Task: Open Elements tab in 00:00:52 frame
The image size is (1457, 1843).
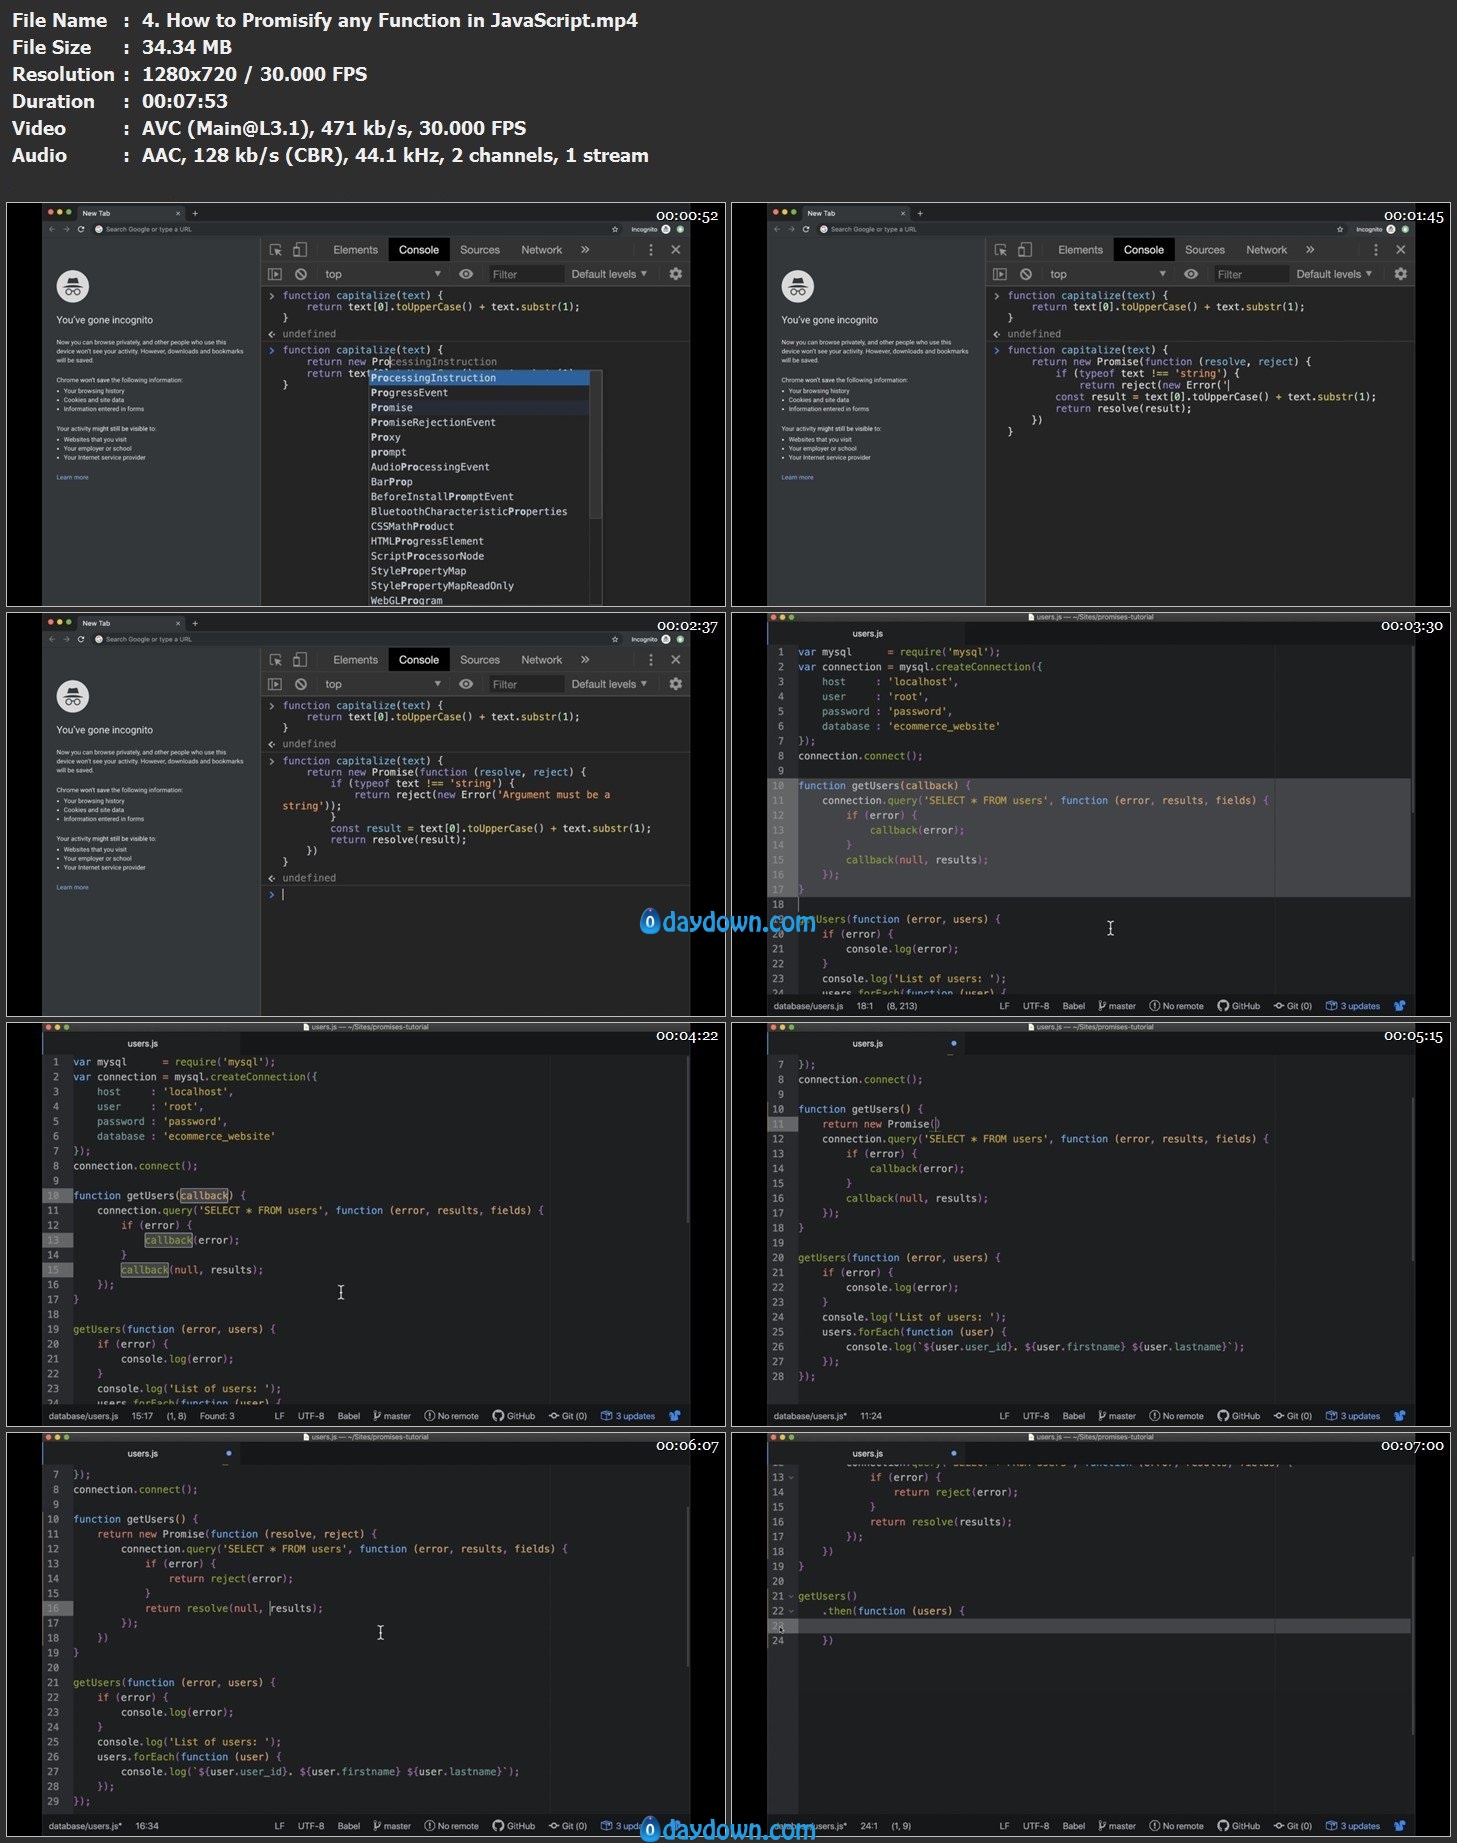Action: click(x=355, y=250)
